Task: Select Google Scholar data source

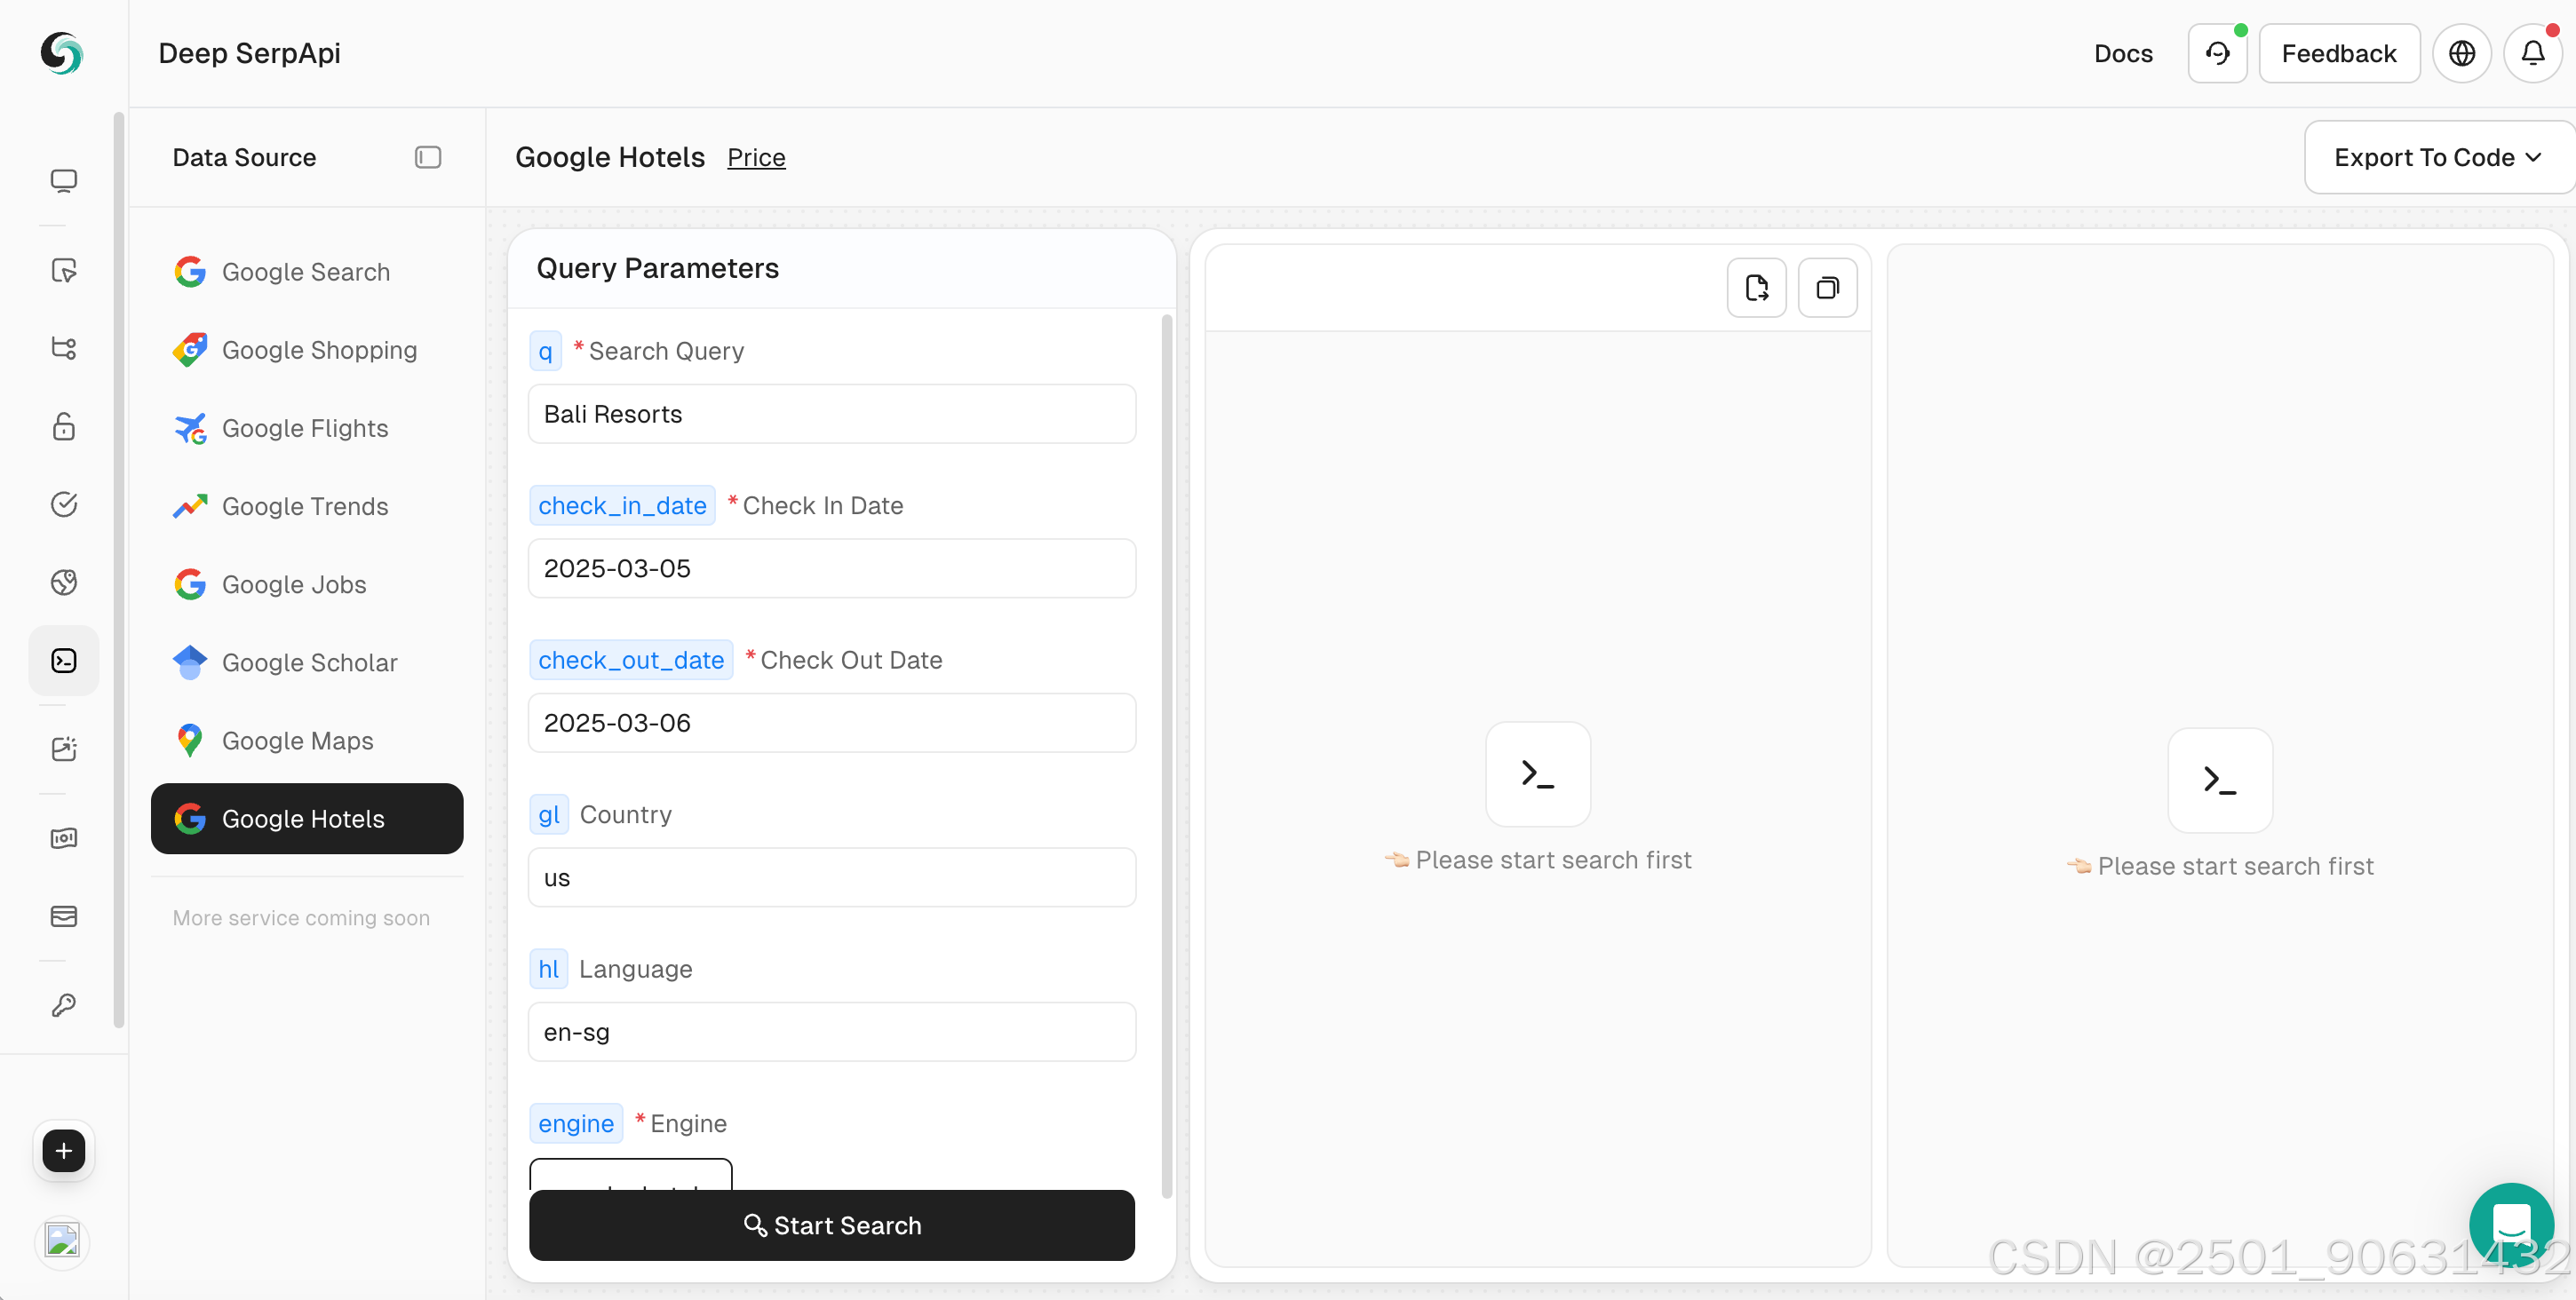Action: [x=309, y=662]
